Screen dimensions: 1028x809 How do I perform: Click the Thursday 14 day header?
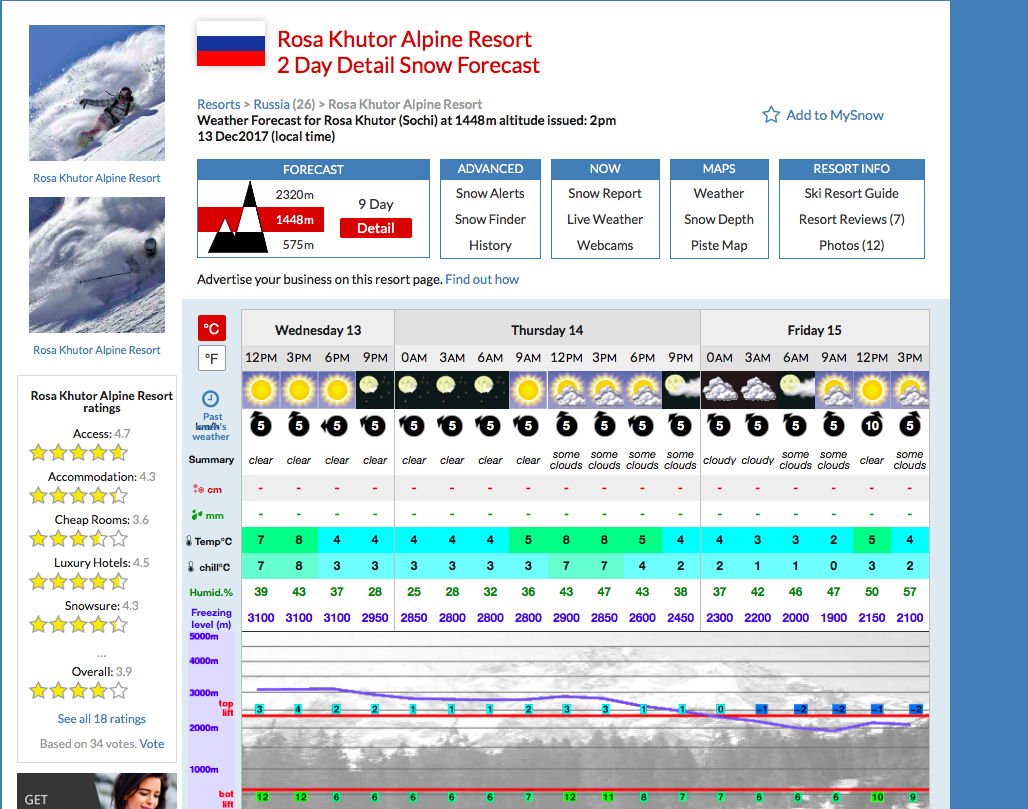547,330
